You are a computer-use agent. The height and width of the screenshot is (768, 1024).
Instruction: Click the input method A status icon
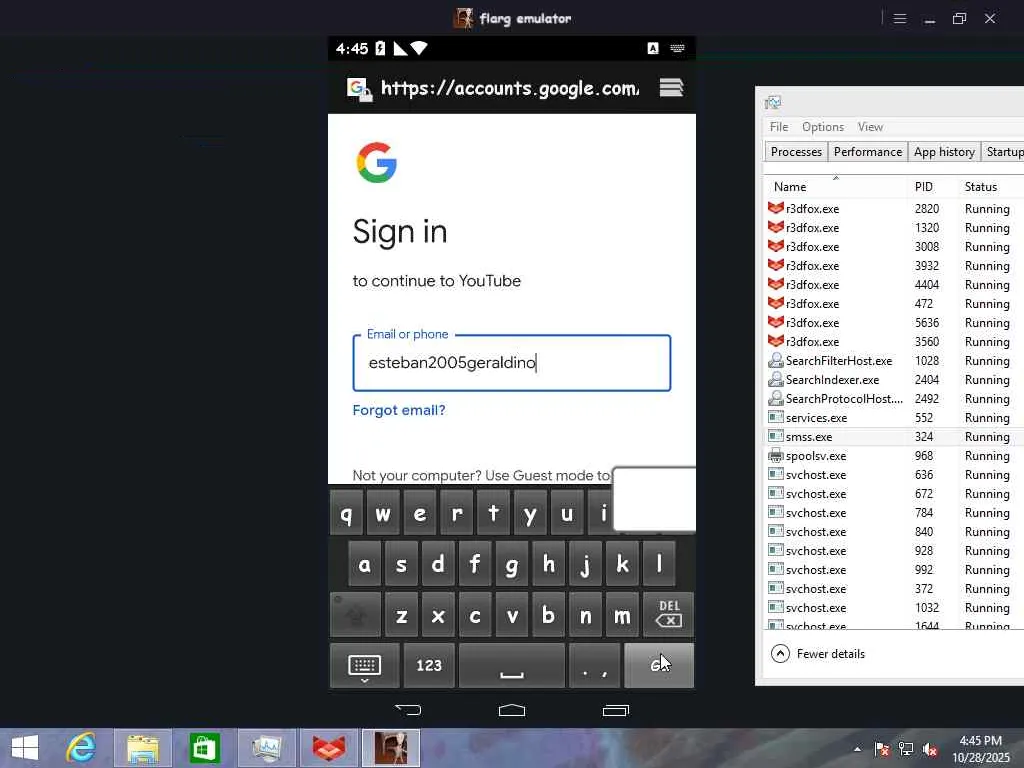tap(652, 48)
